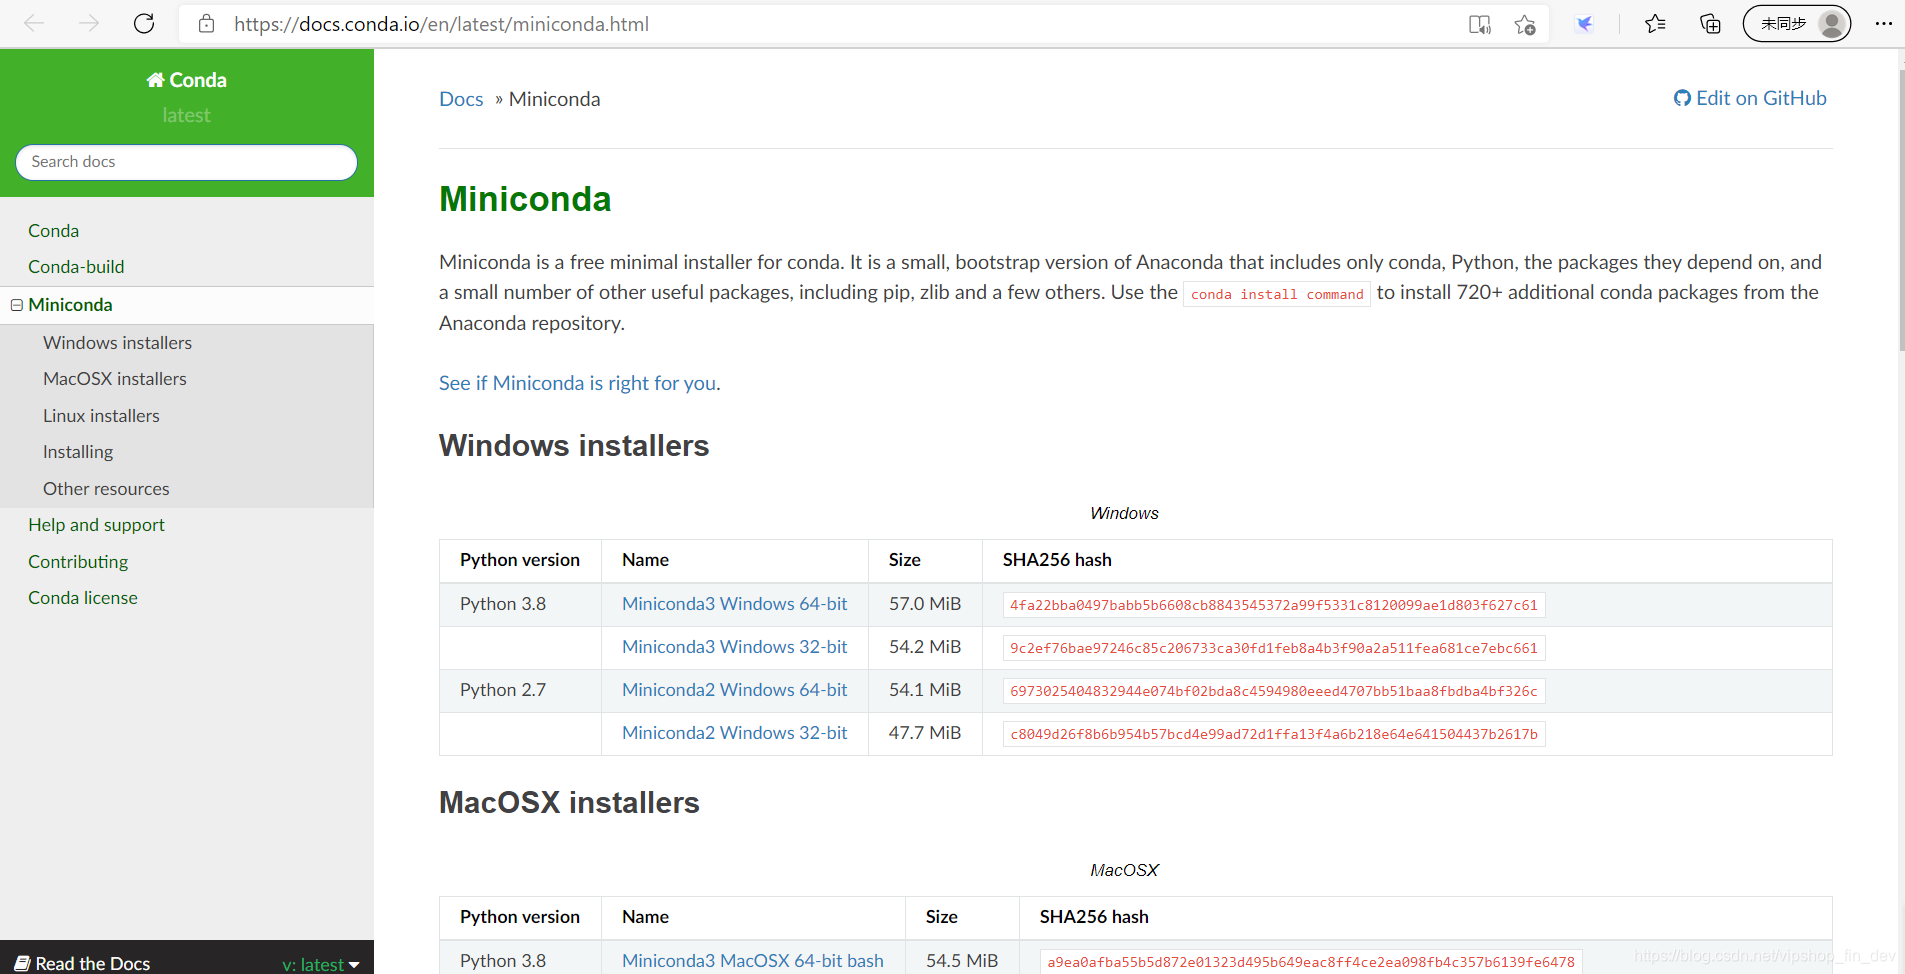The image size is (1905, 974).
Task: Select the SHA256 hash starting 4fa22bba
Action: [1274, 605]
